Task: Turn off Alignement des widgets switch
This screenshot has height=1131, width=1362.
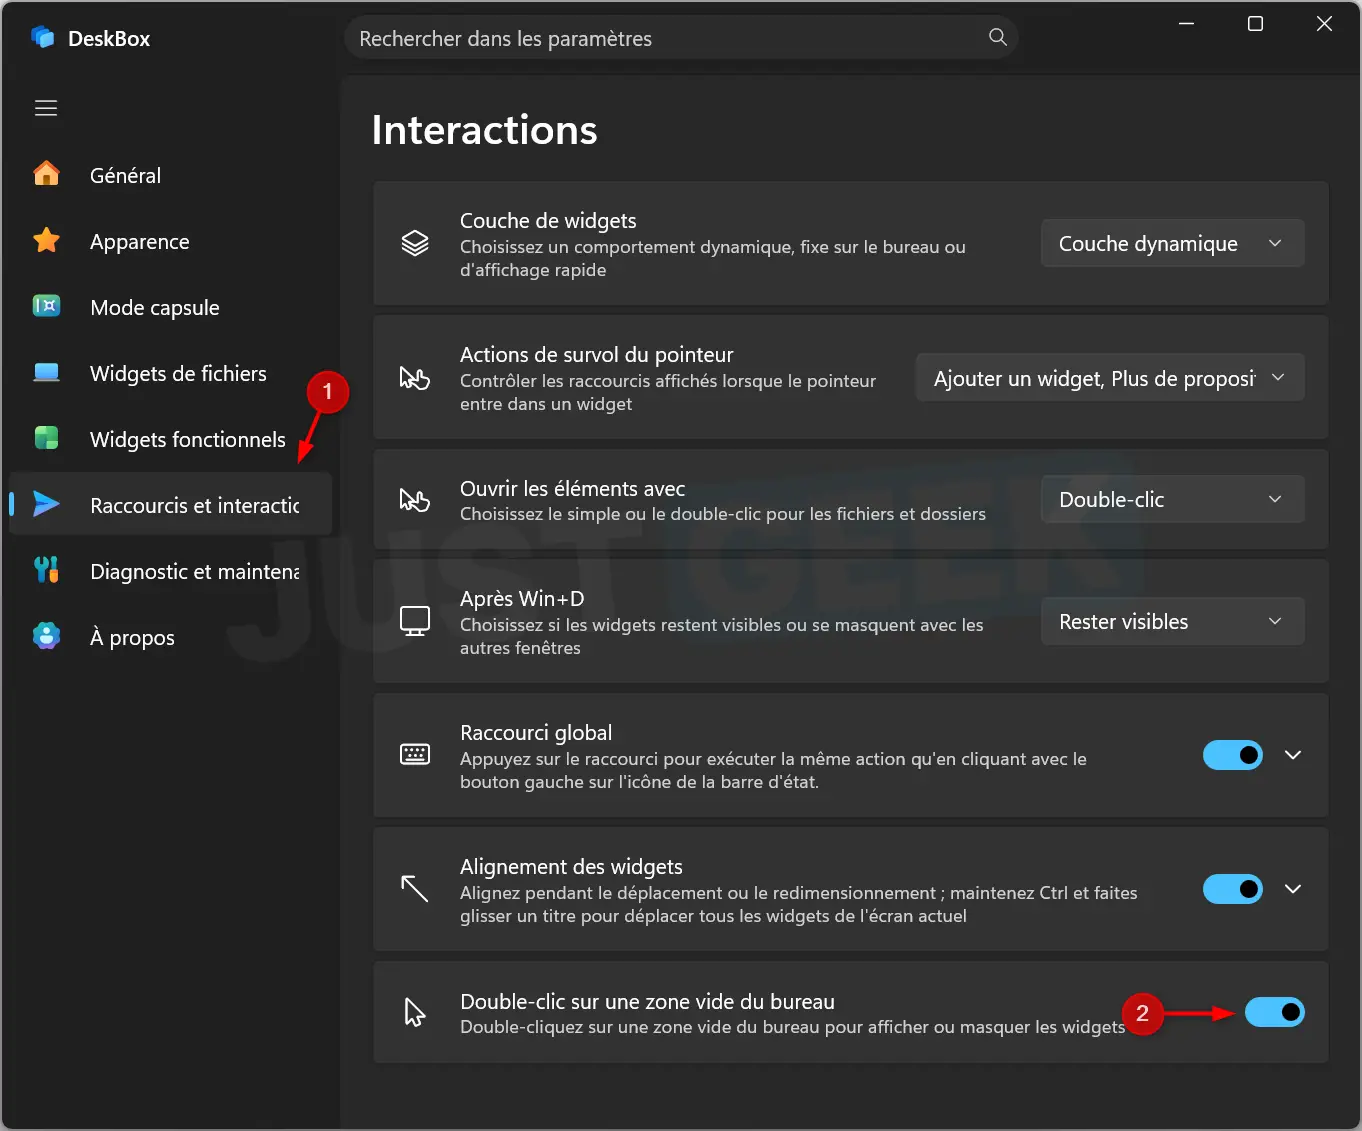Action: [1233, 889]
